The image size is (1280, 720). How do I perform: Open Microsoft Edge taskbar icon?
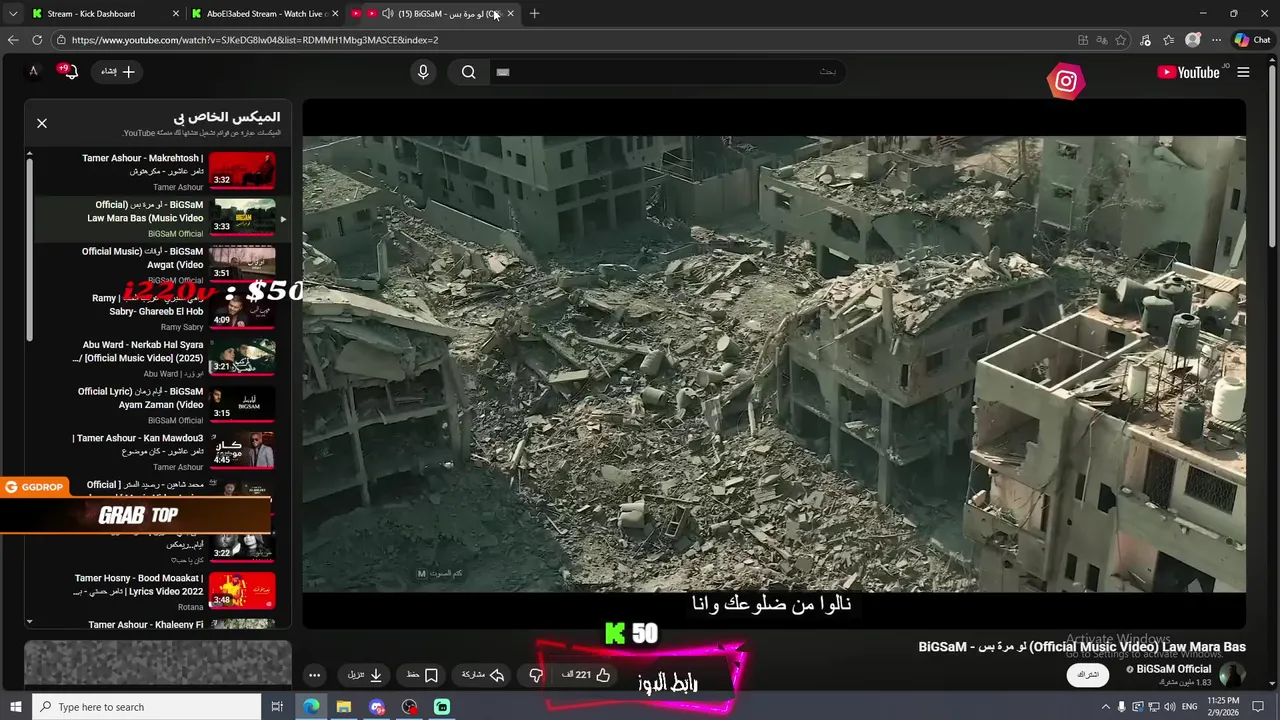pos(312,707)
